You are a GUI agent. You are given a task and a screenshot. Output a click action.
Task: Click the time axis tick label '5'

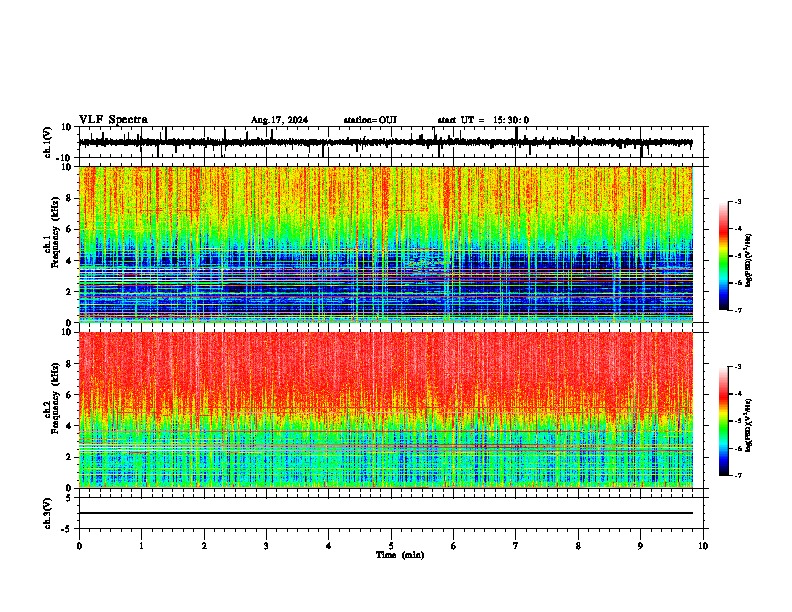pyautogui.click(x=391, y=546)
